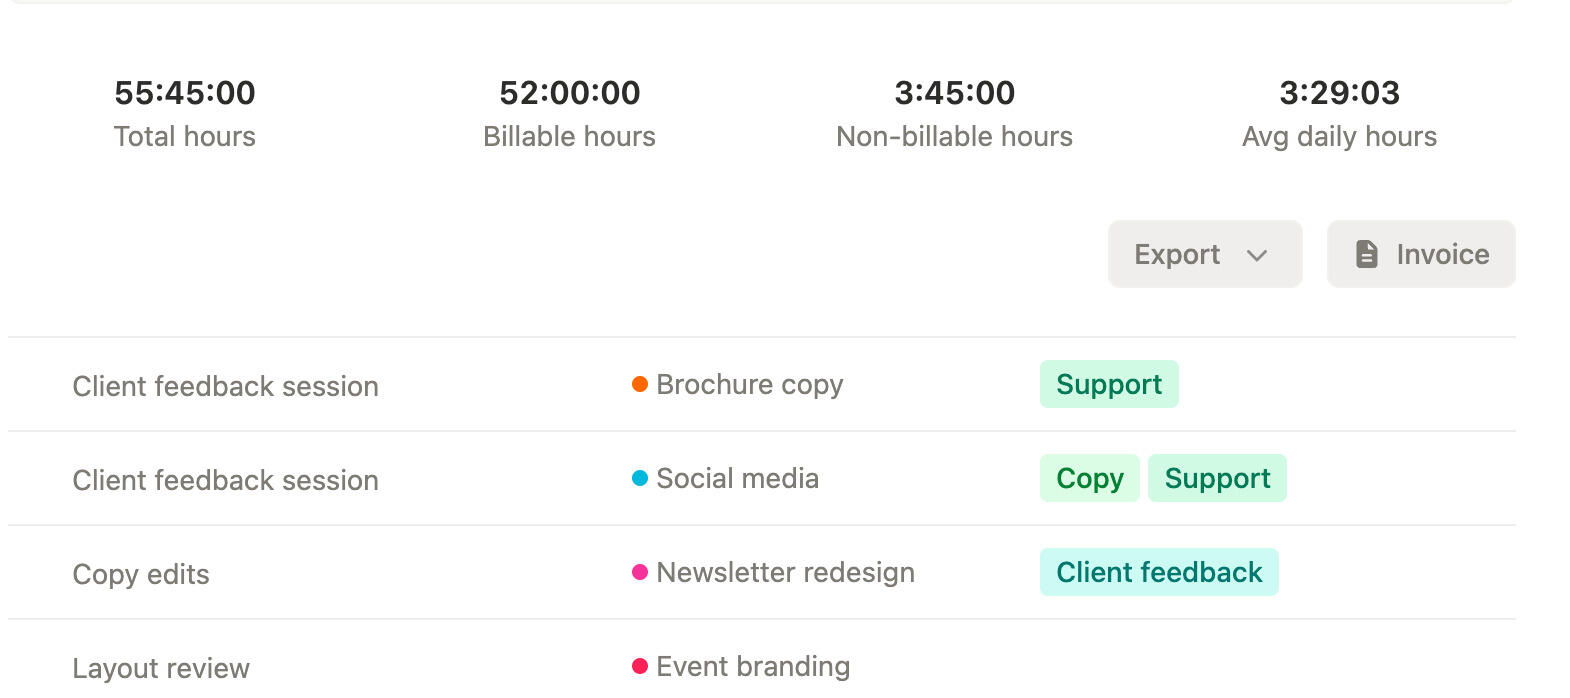Image resolution: width=1570 pixels, height=698 pixels.
Task: Click the Support tag on the Brochure copy row
Action: [x=1108, y=384]
